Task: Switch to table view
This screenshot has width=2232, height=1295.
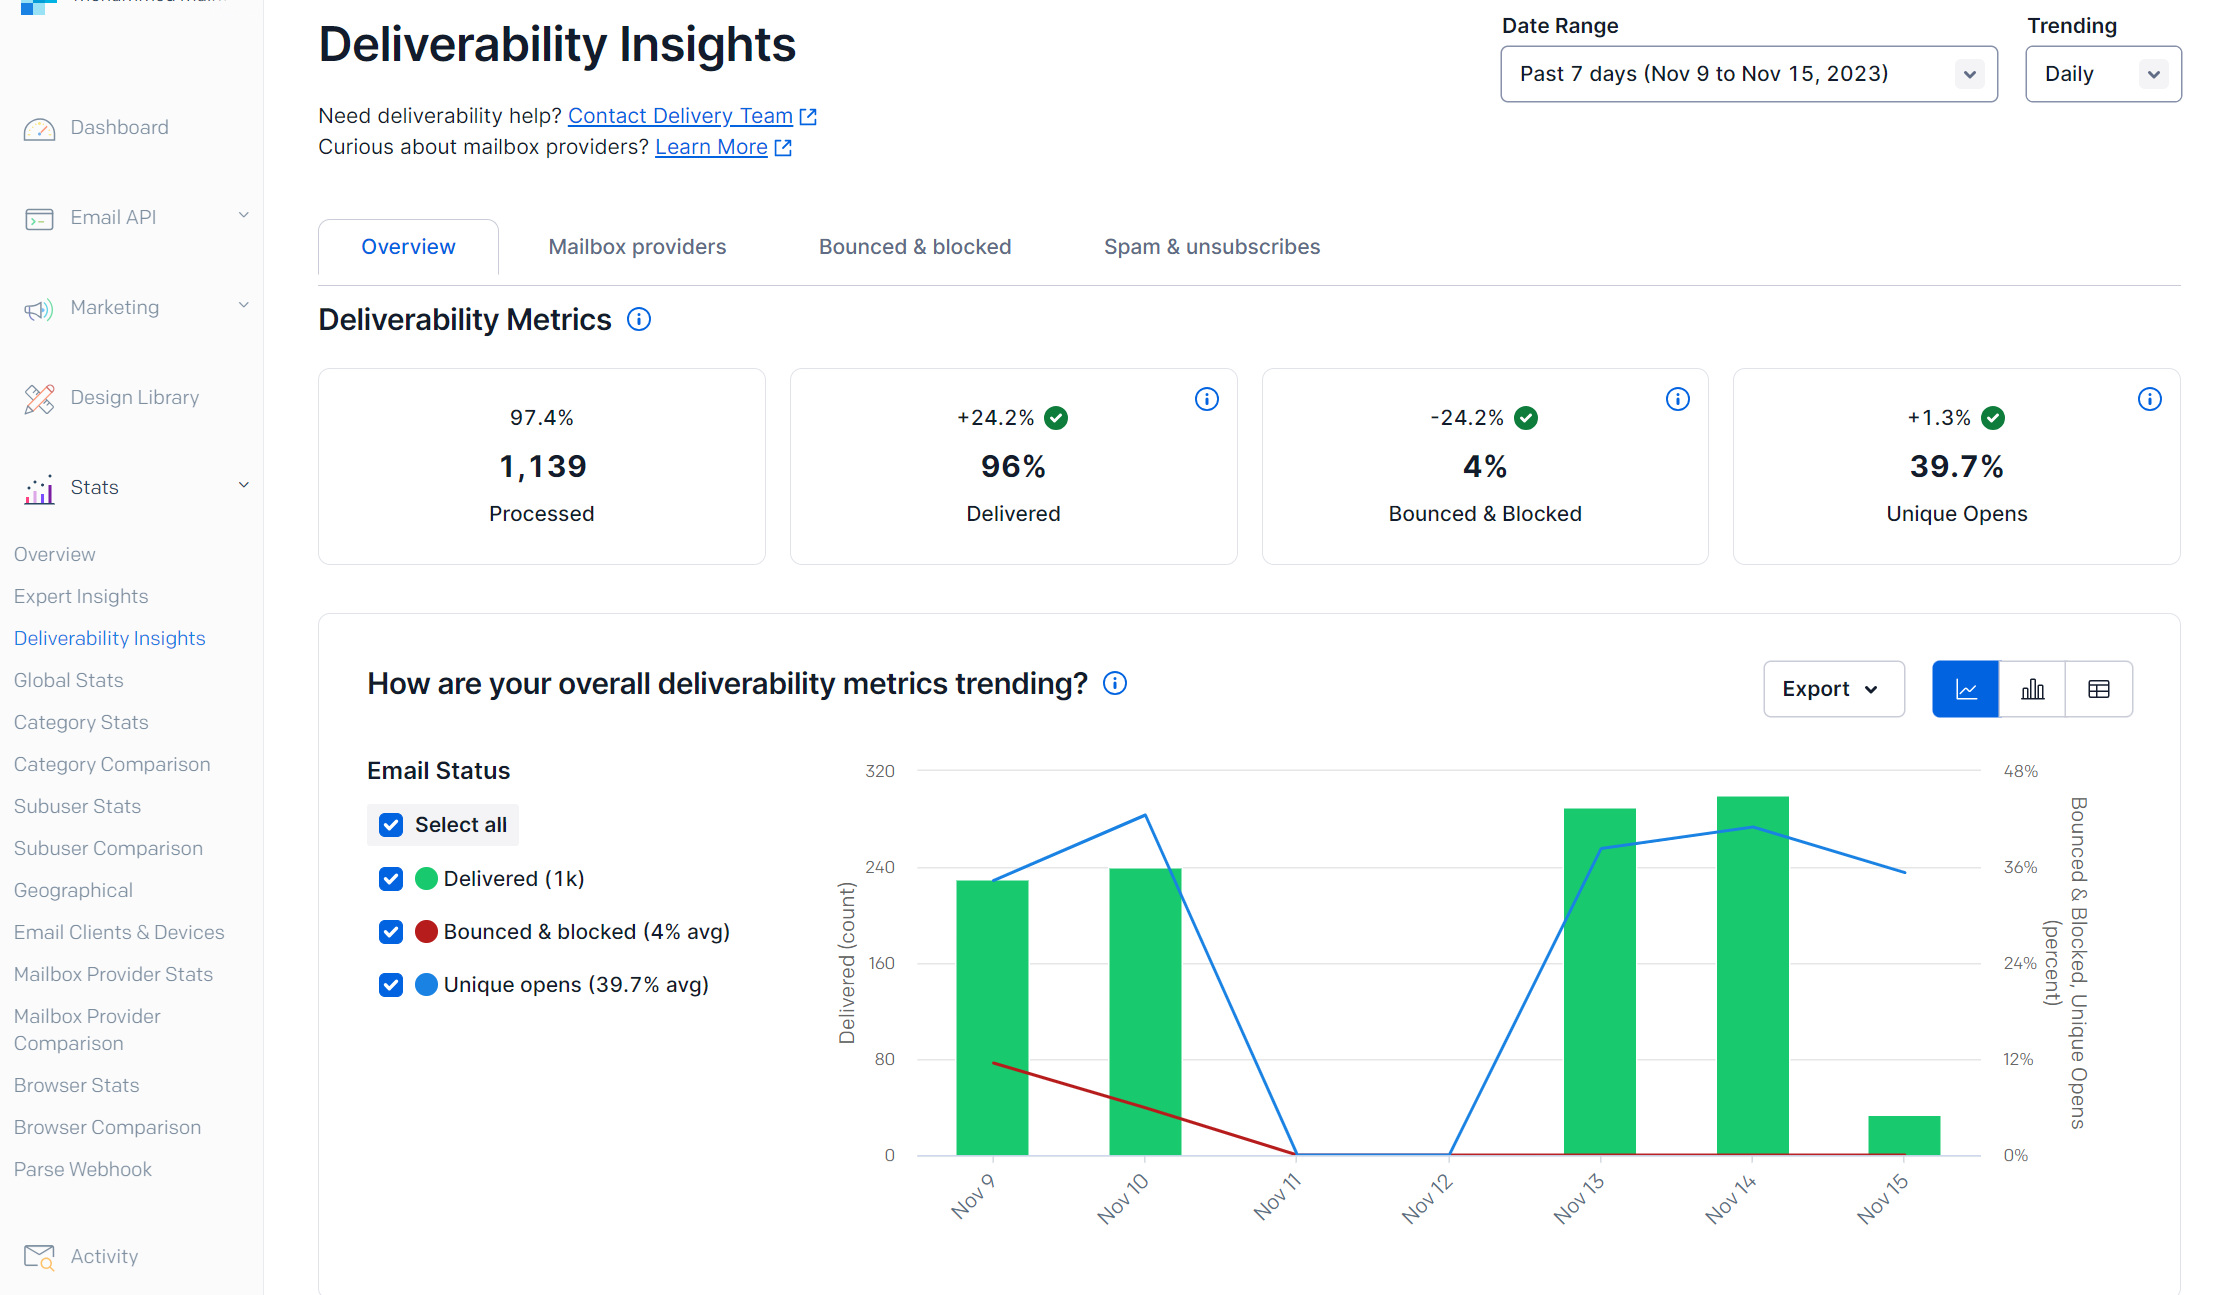Action: 2099,689
